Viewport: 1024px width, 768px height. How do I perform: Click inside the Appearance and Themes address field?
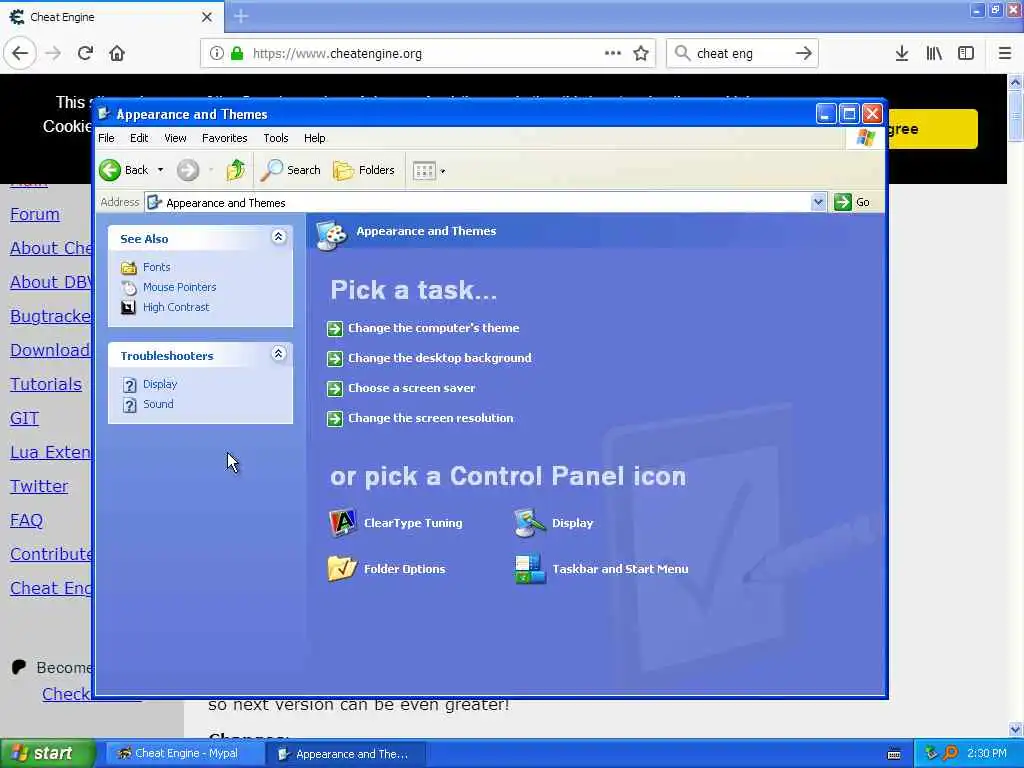478,202
